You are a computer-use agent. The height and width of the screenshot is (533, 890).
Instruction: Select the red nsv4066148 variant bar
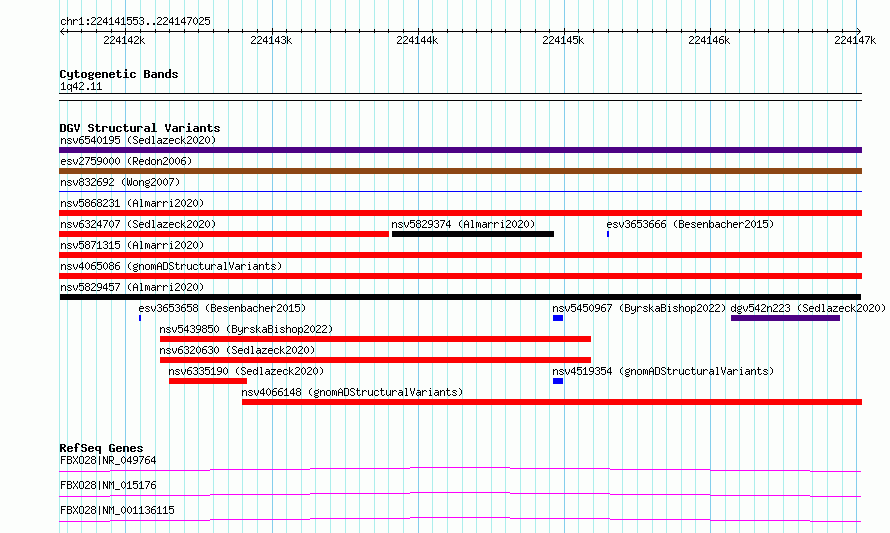[552, 402]
